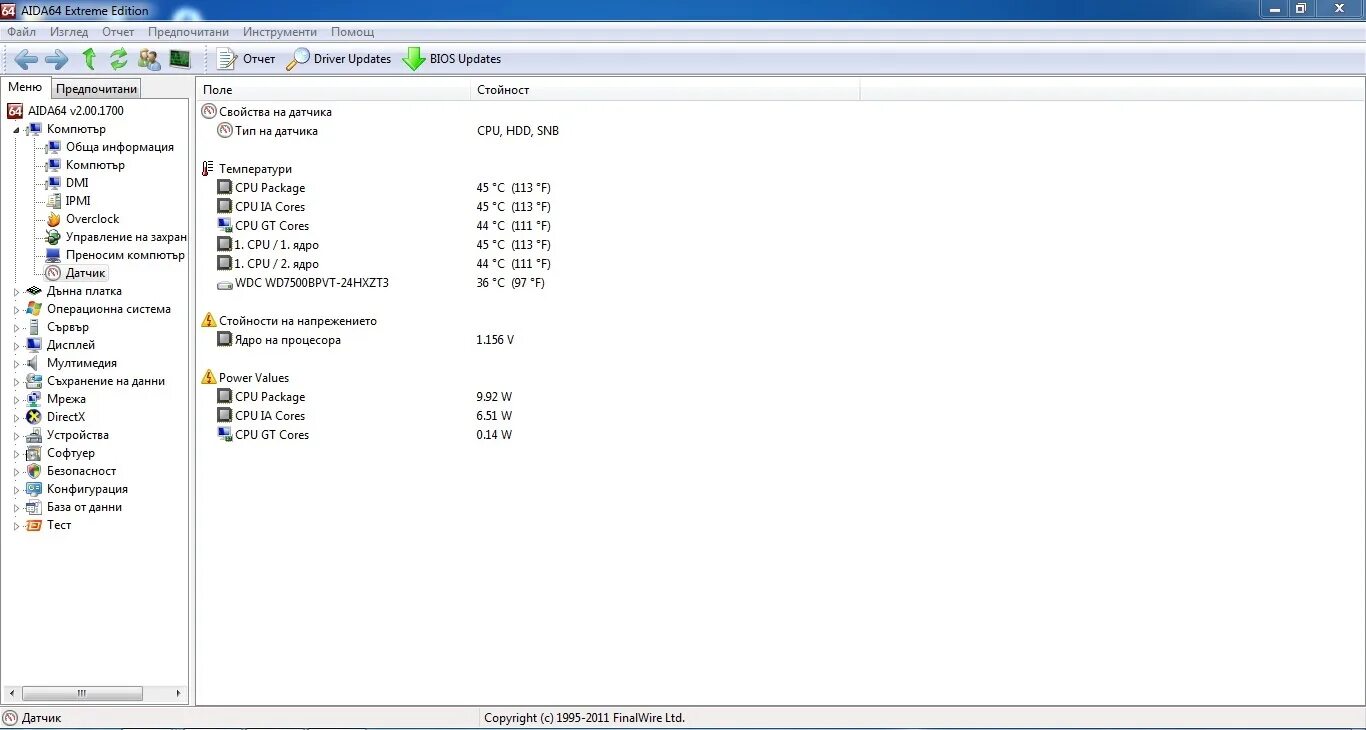This screenshot has height=730, width=1366.
Task: Click the Мрежа network icon
Action: [34, 399]
